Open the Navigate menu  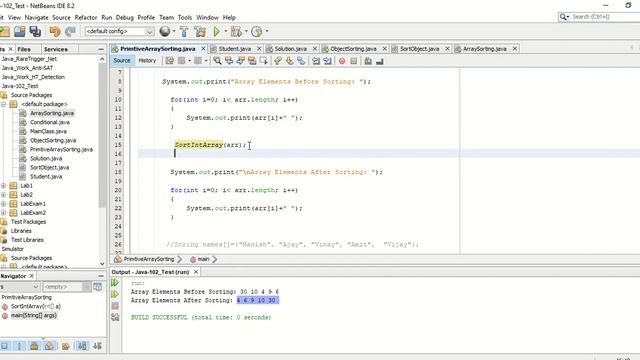point(36,18)
